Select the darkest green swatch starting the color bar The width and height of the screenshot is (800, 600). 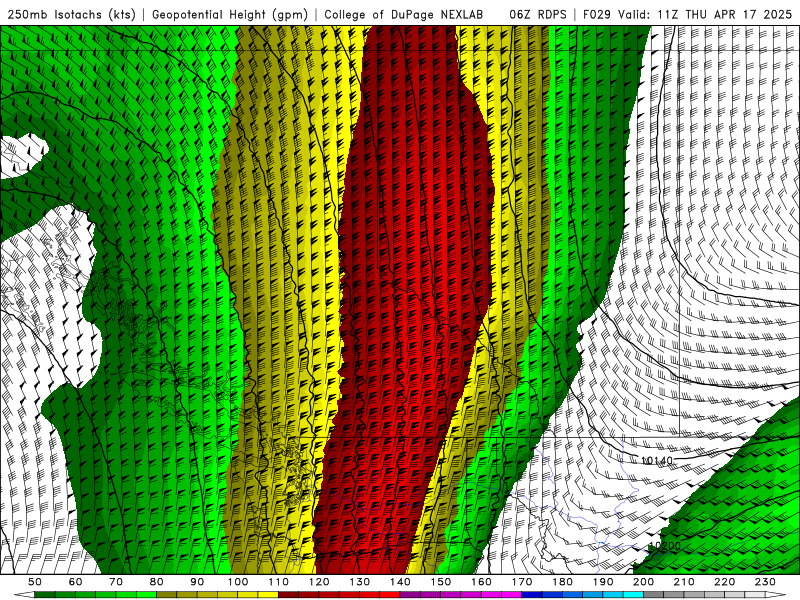(45, 594)
